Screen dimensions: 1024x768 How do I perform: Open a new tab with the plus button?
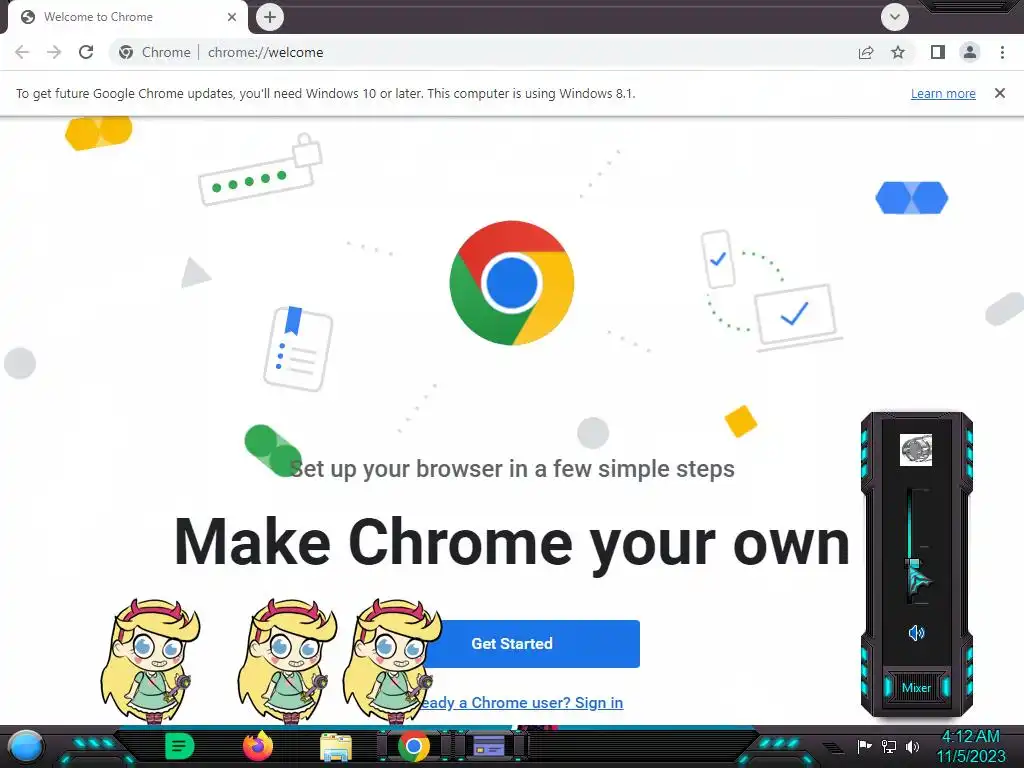coord(270,17)
